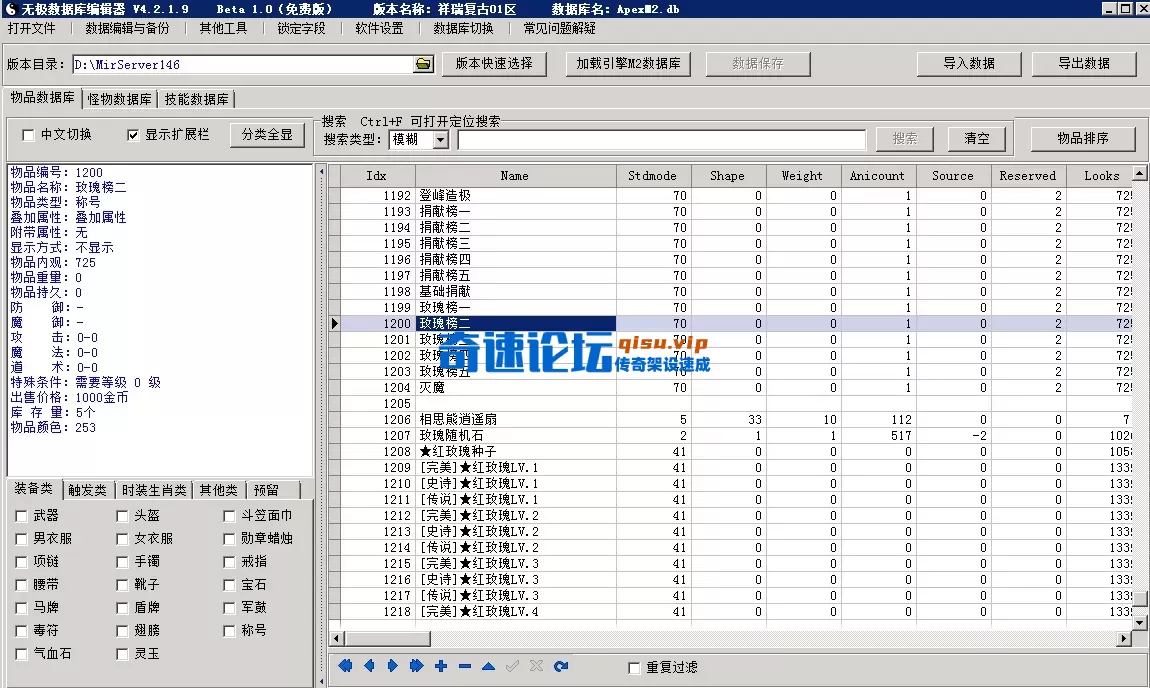Image resolution: width=1150 pixels, height=688 pixels.
Task: Browse for version directory folder icon
Action: click(x=423, y=65)
